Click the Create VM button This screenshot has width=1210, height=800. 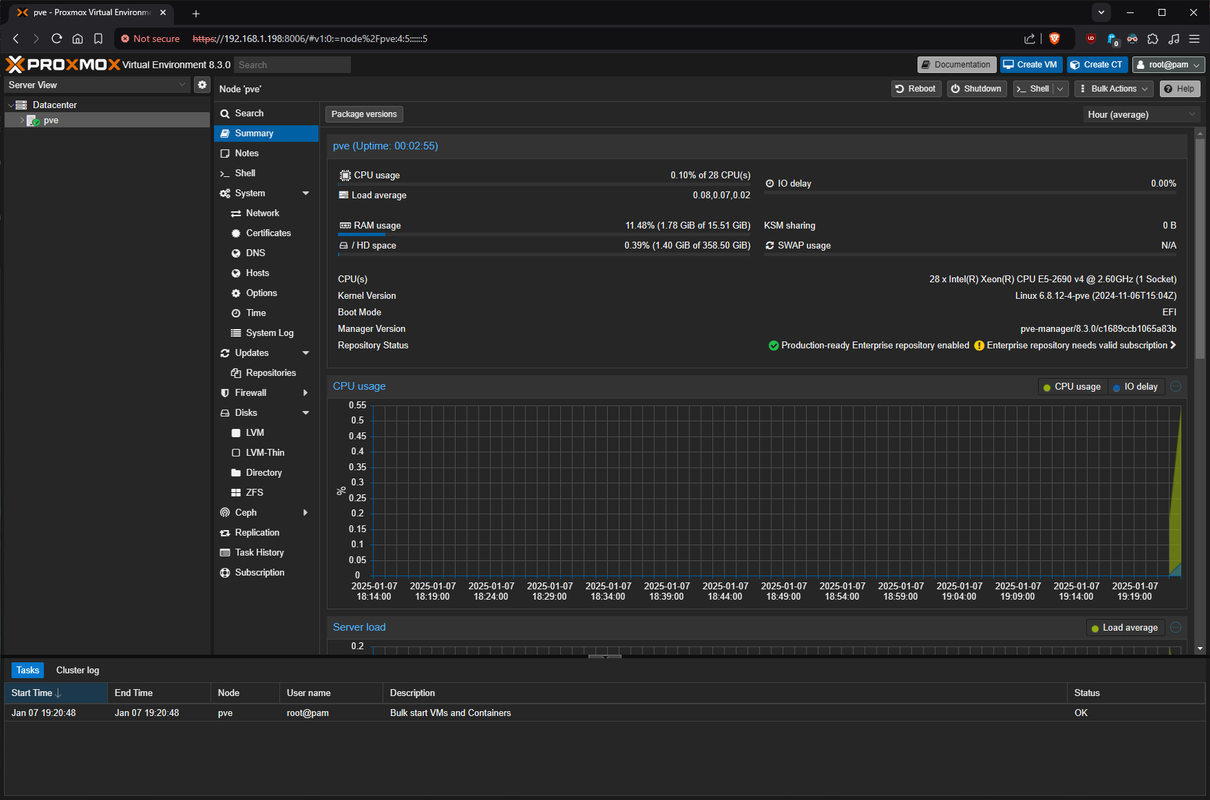coord(1031,64)
